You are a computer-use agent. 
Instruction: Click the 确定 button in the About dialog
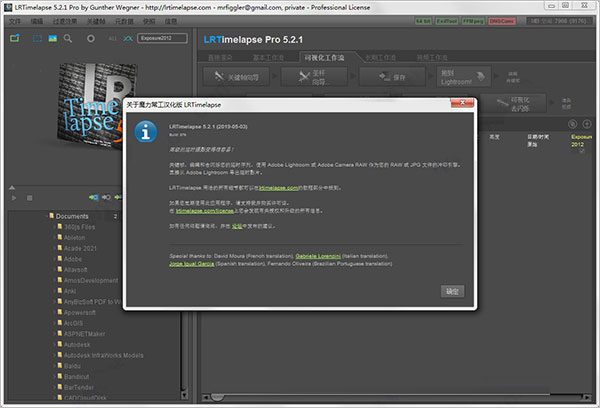[x=452, y=291]
